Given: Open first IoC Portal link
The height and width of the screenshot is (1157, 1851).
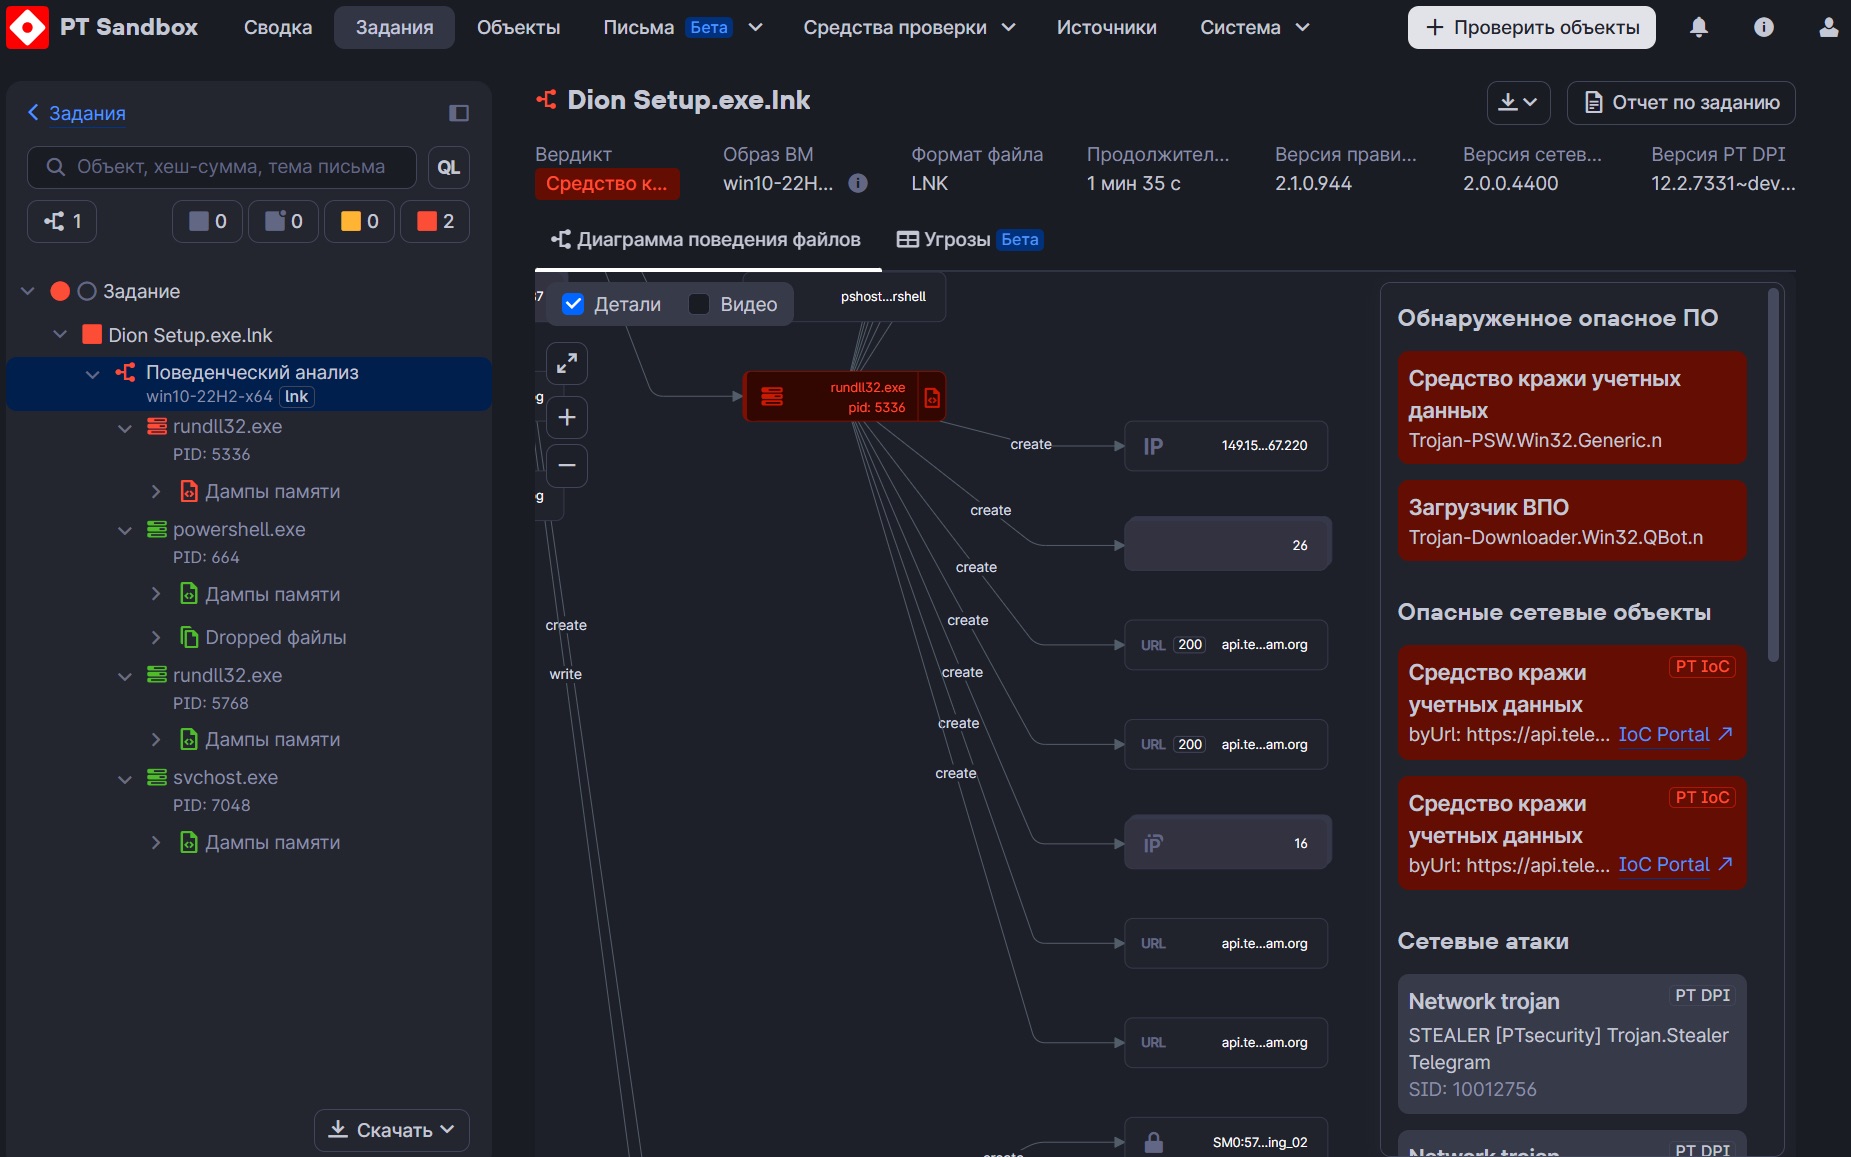Looking at the screenshot, I should (1675, 734).
